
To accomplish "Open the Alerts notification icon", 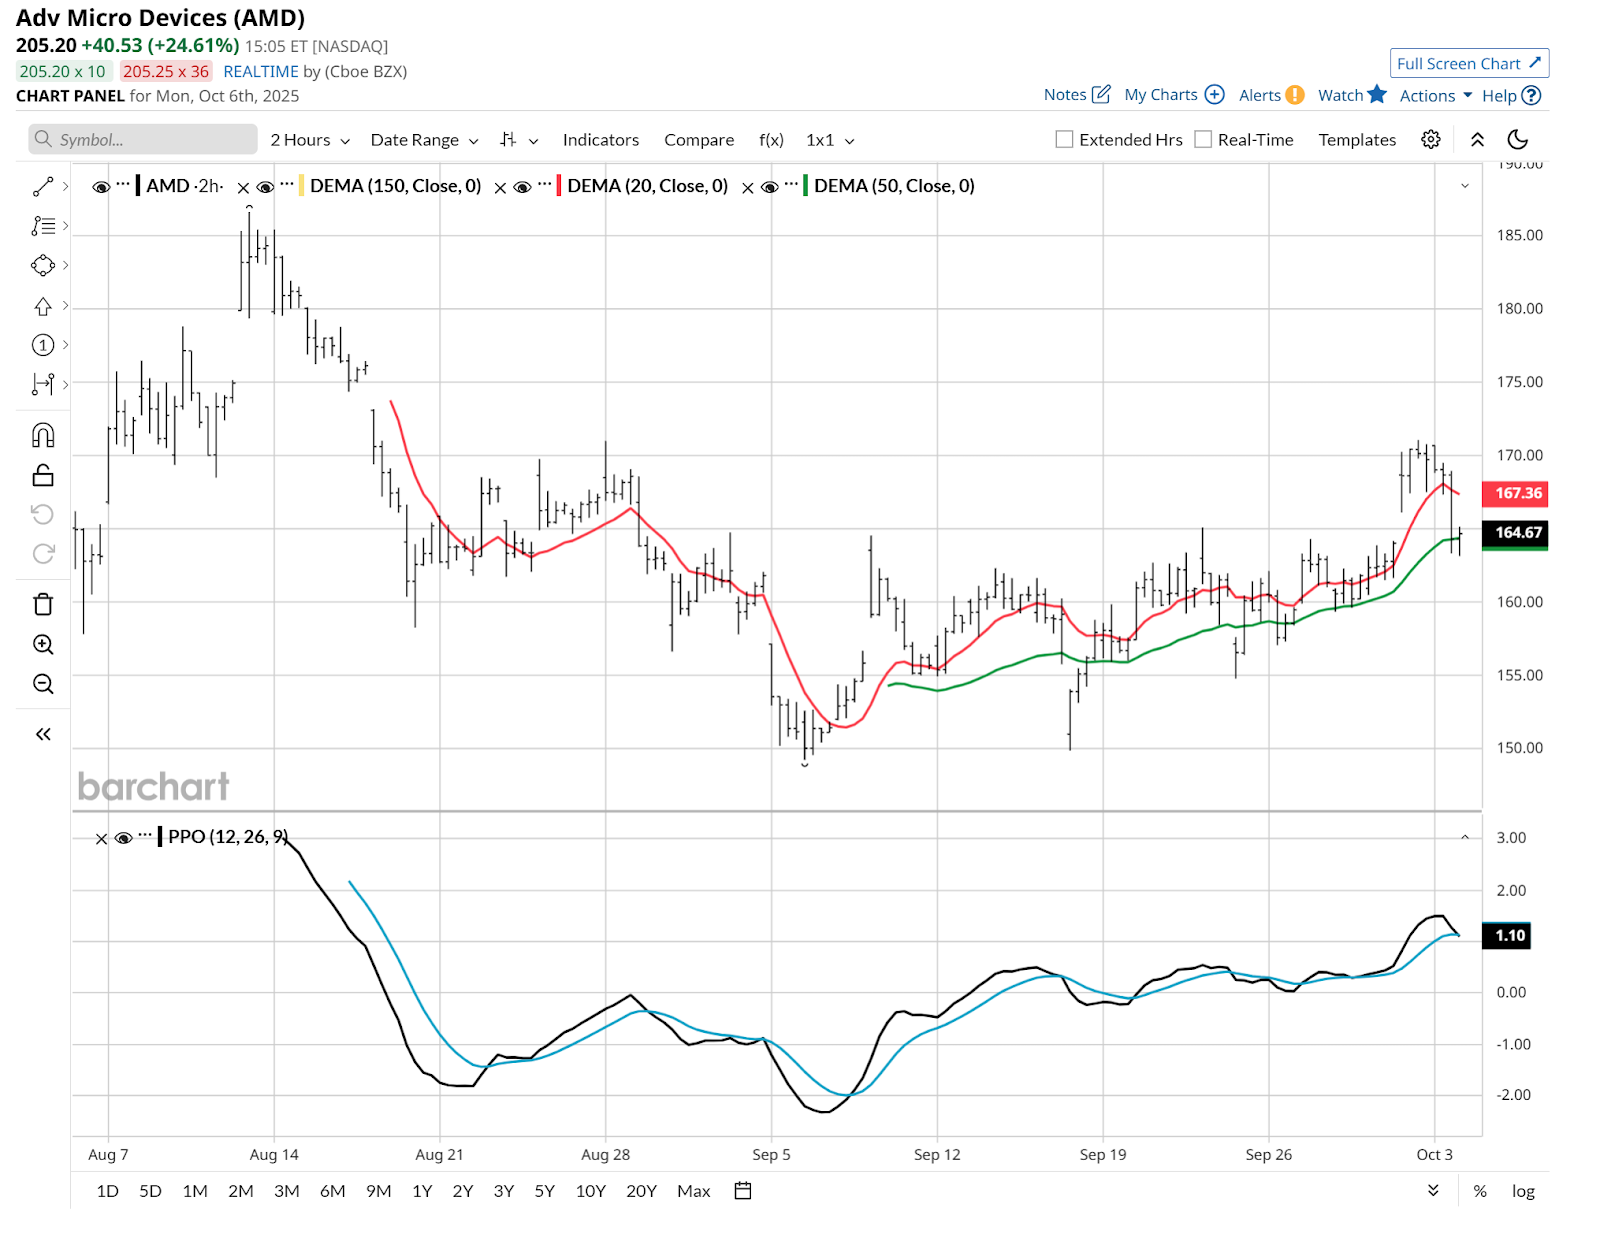I will 1295,95.
